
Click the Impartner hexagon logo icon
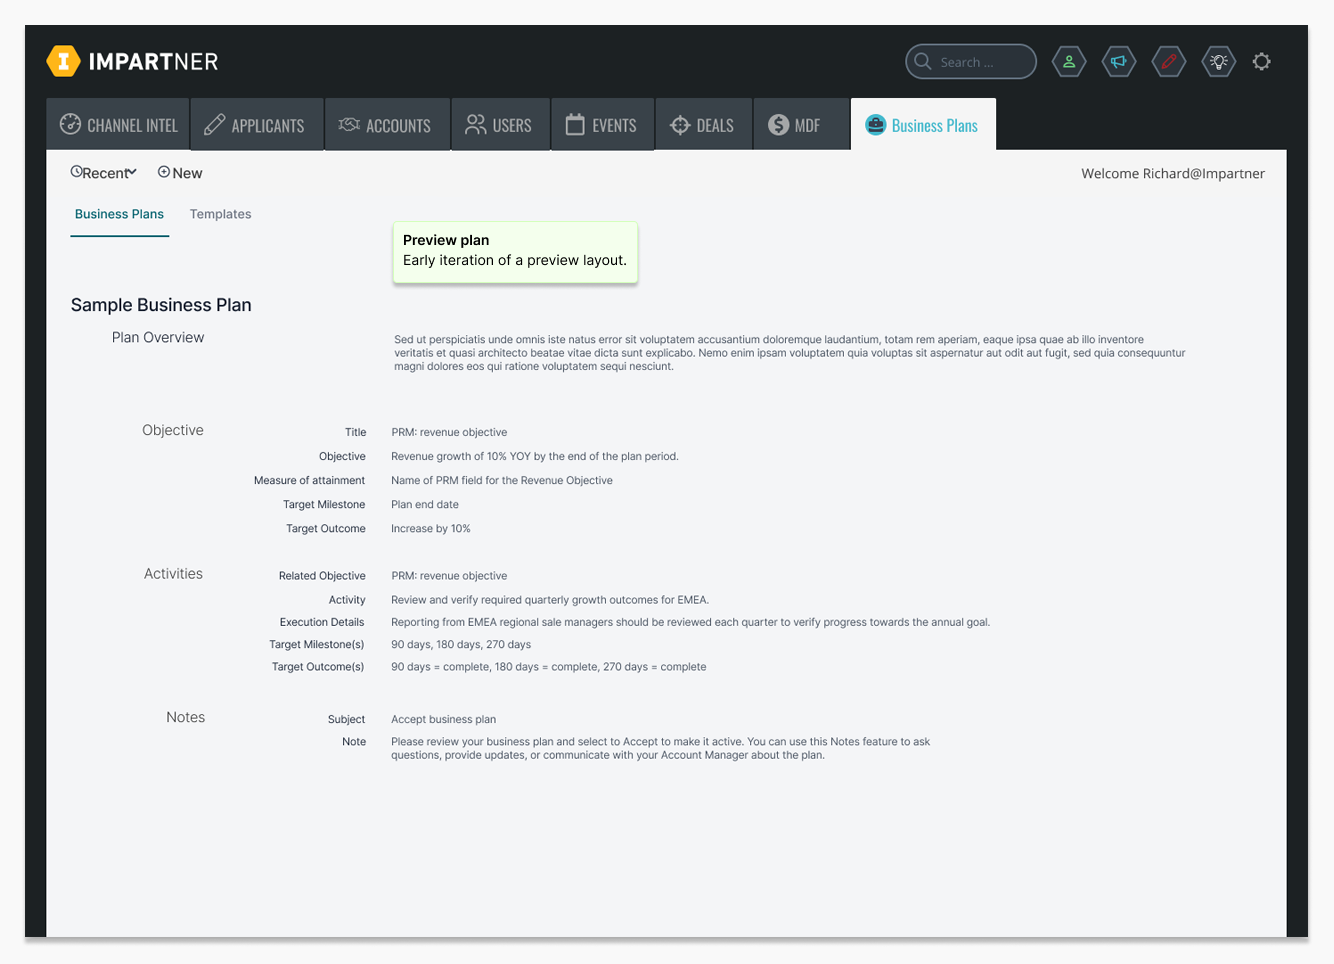(x=63, y=61)
